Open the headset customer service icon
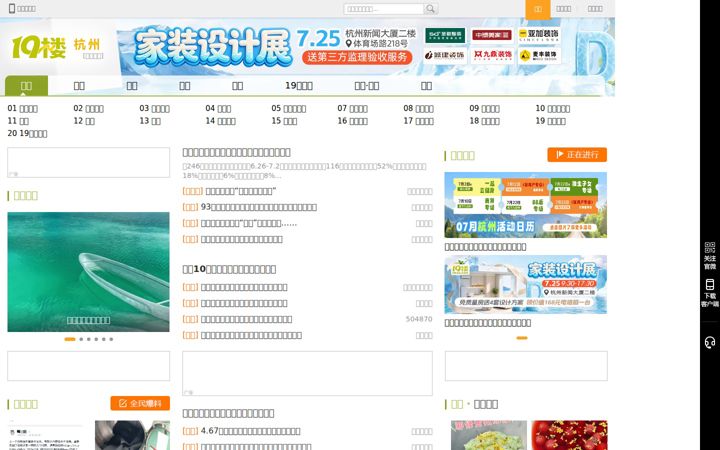Image resolution: width=720 pixels, height=450 pixels. [x=710, y=342]
